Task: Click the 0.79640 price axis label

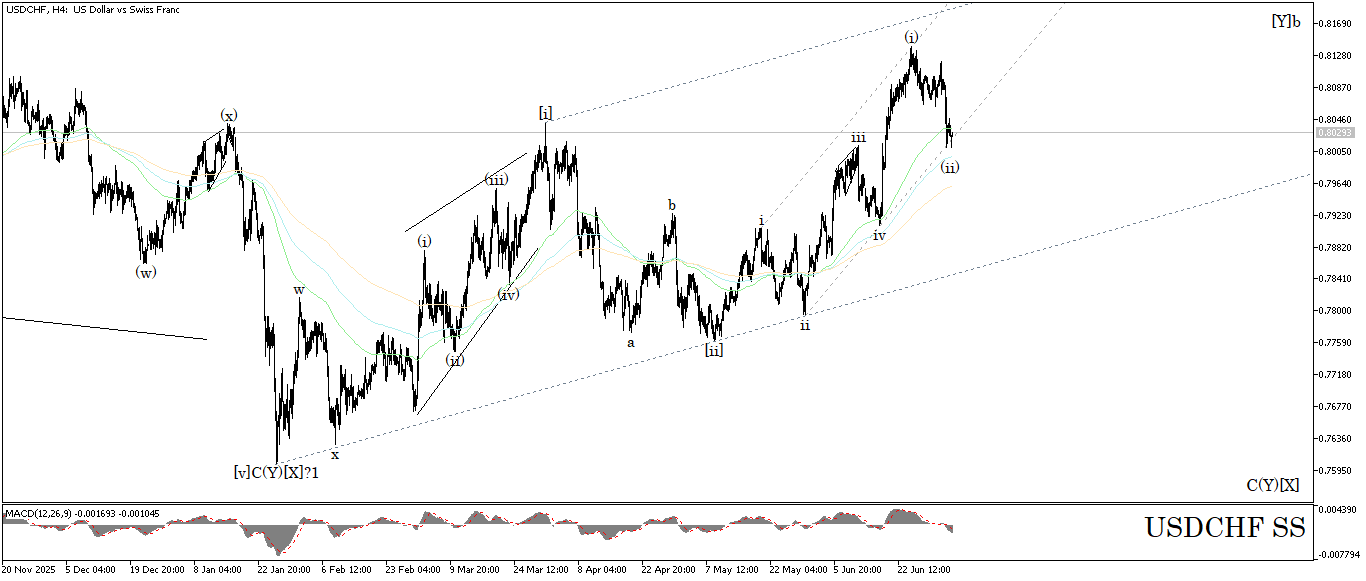Action: pyautogui.click(x=1335, y=183)
